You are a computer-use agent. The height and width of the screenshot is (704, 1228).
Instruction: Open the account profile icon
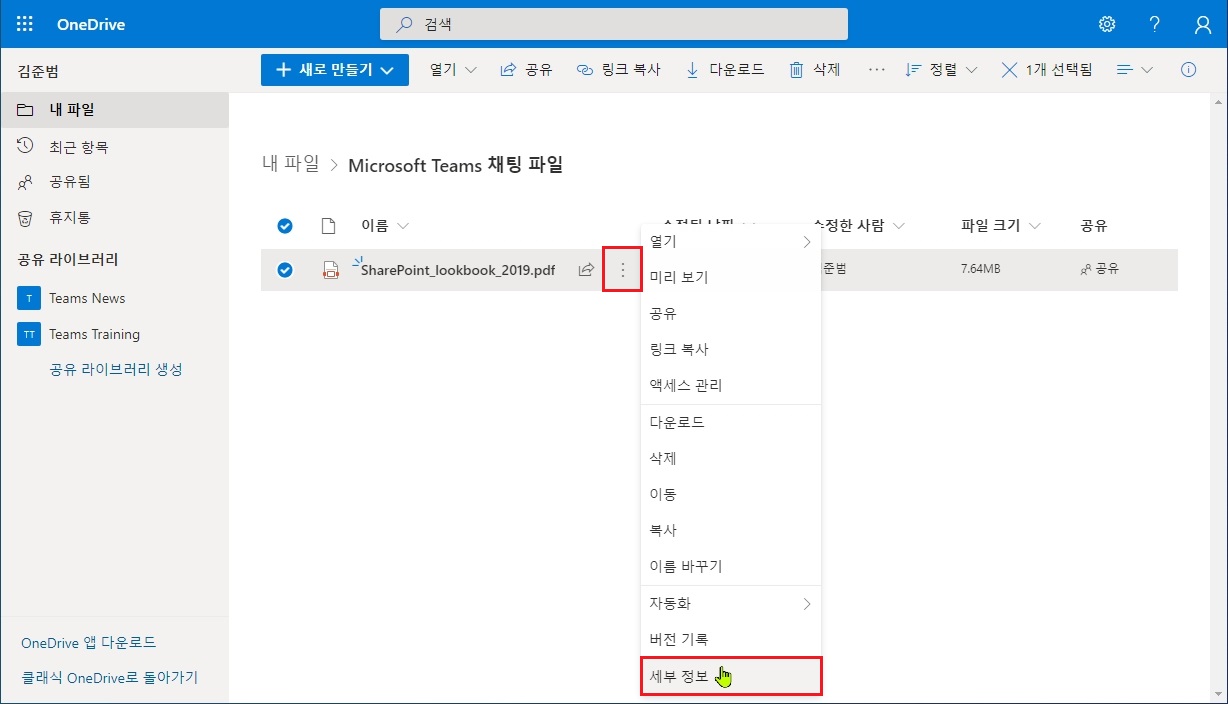click(1203, 24)
